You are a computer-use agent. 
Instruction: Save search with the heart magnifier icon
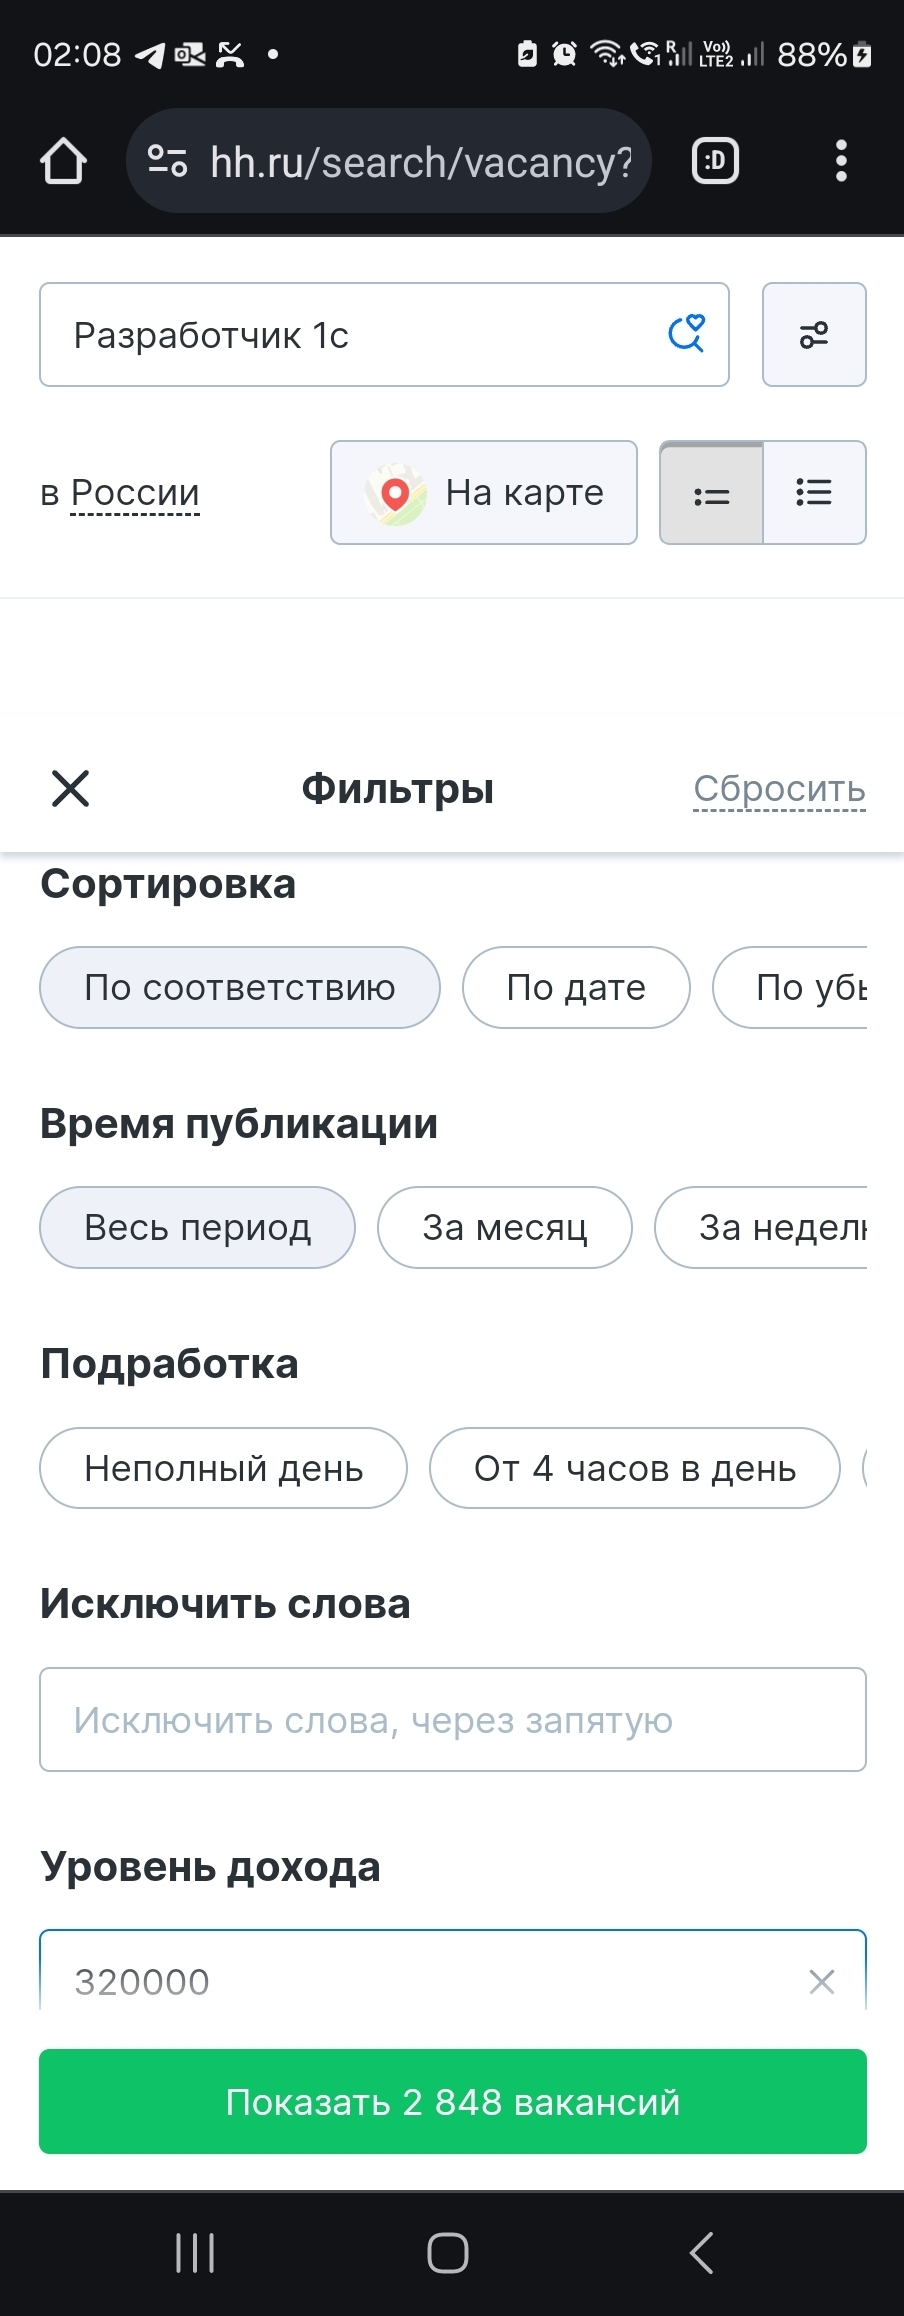point(686,334)
